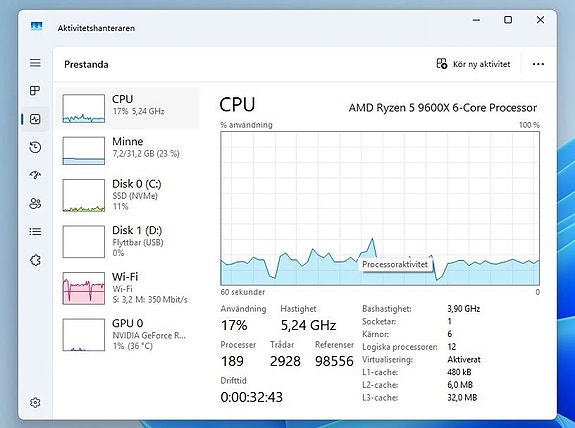The height and width of the screenshot is (428, 575).
Task: Click Kör ny aktivitet button
Action: coord(473,64)
